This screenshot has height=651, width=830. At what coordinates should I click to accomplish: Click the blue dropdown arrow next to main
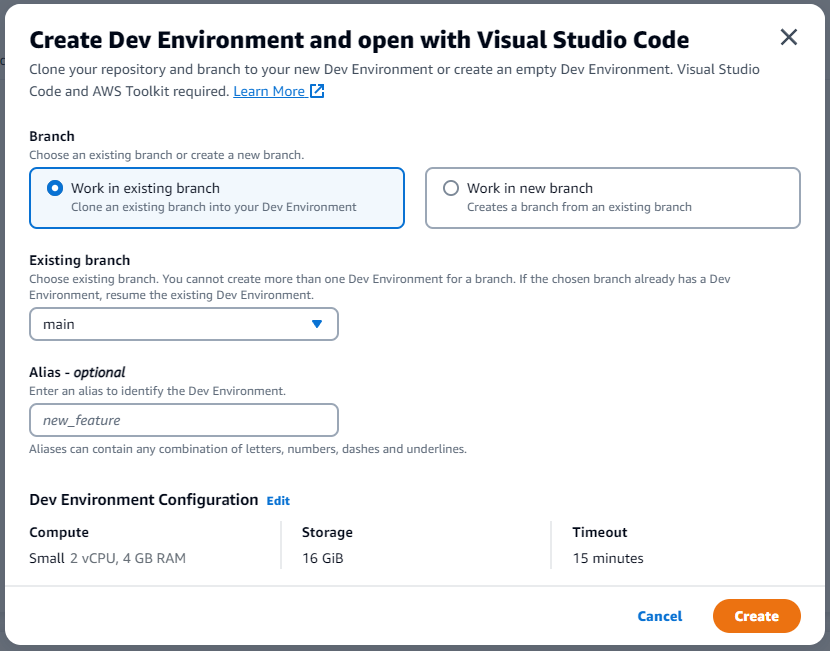pyautogui.click(x=317, y=324)
